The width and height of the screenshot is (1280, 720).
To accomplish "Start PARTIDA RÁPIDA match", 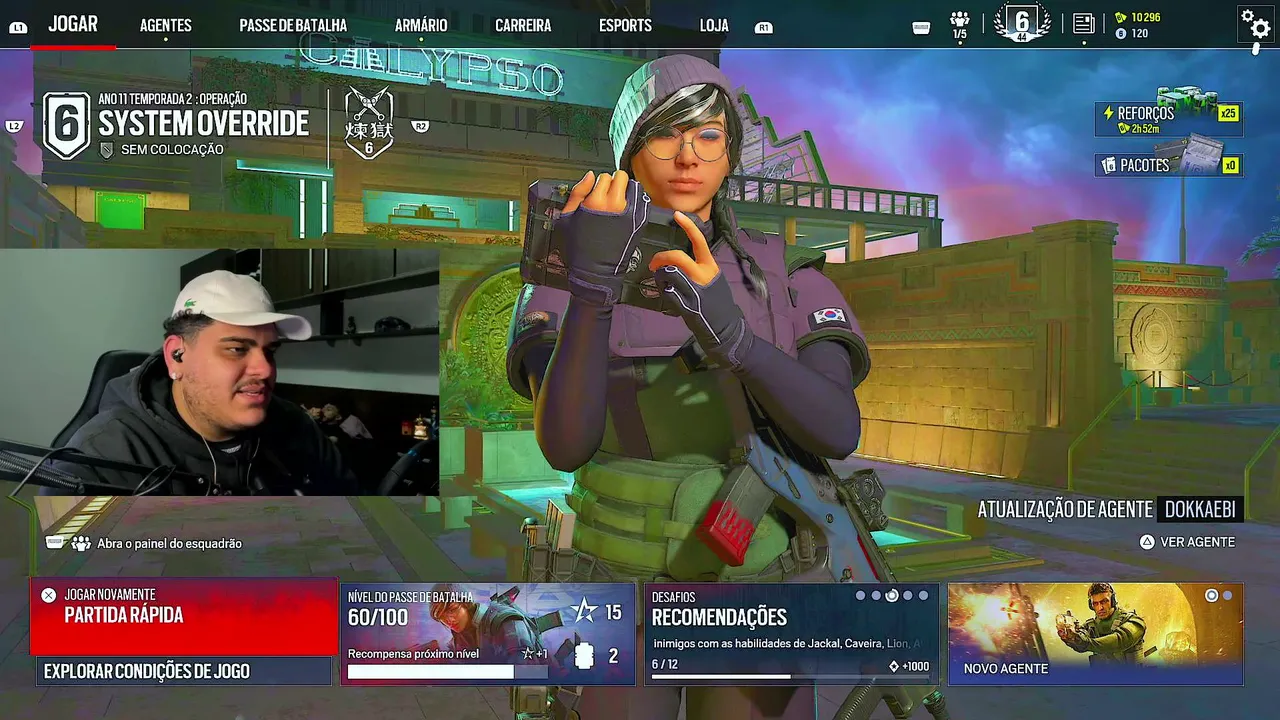I will pyautogui.click(x=184, y=617).
